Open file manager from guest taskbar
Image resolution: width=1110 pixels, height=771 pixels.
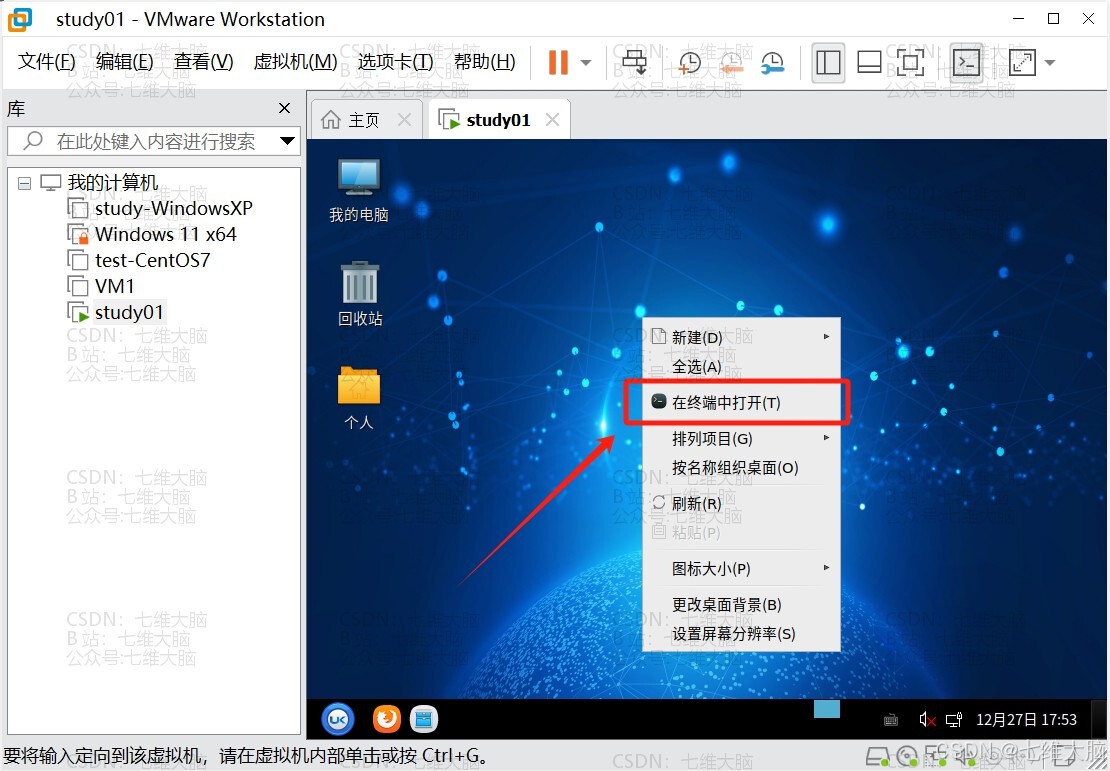424,719
